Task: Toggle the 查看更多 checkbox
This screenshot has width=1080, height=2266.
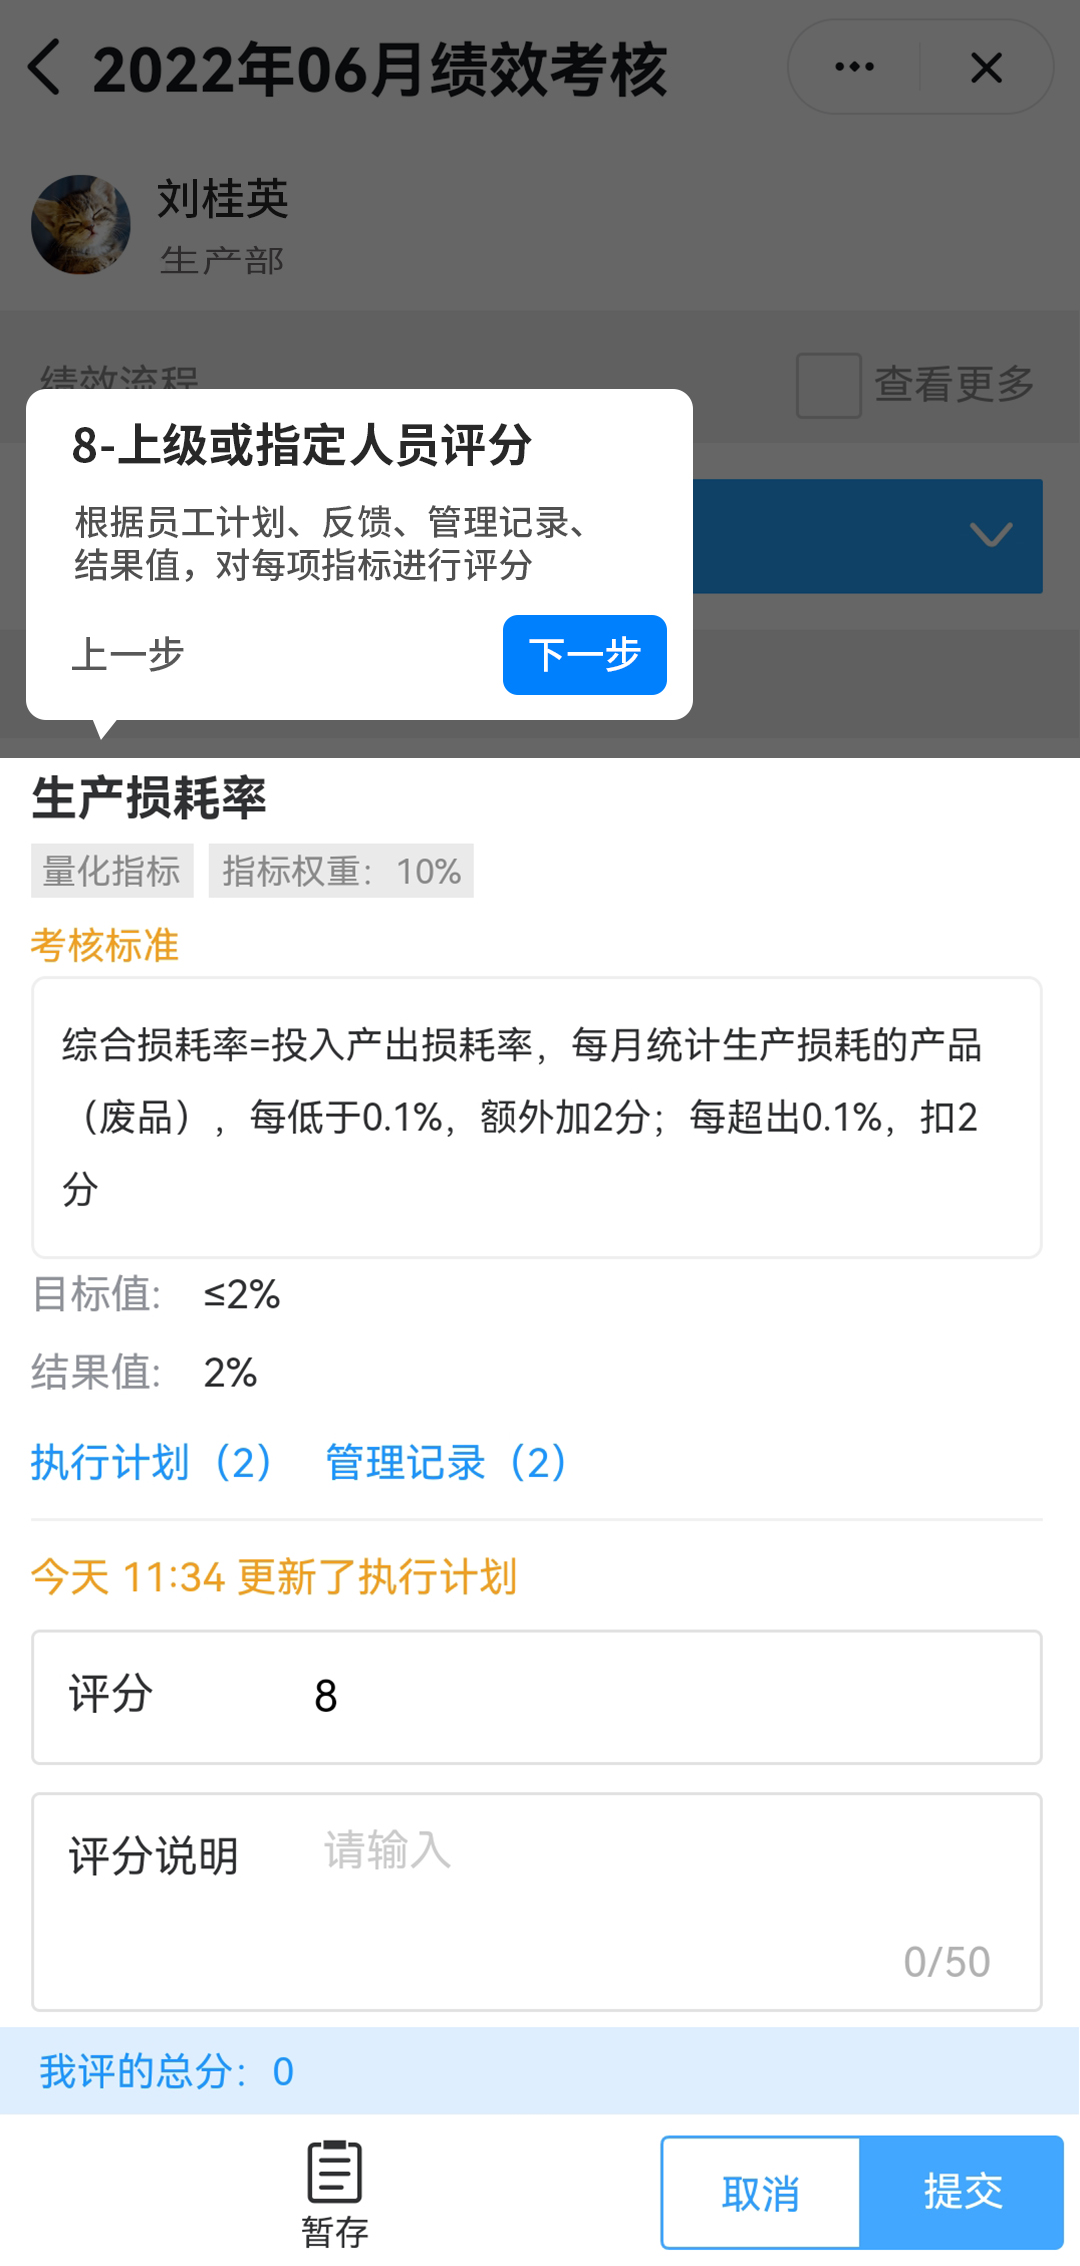Action: click(x=828, y=385)
